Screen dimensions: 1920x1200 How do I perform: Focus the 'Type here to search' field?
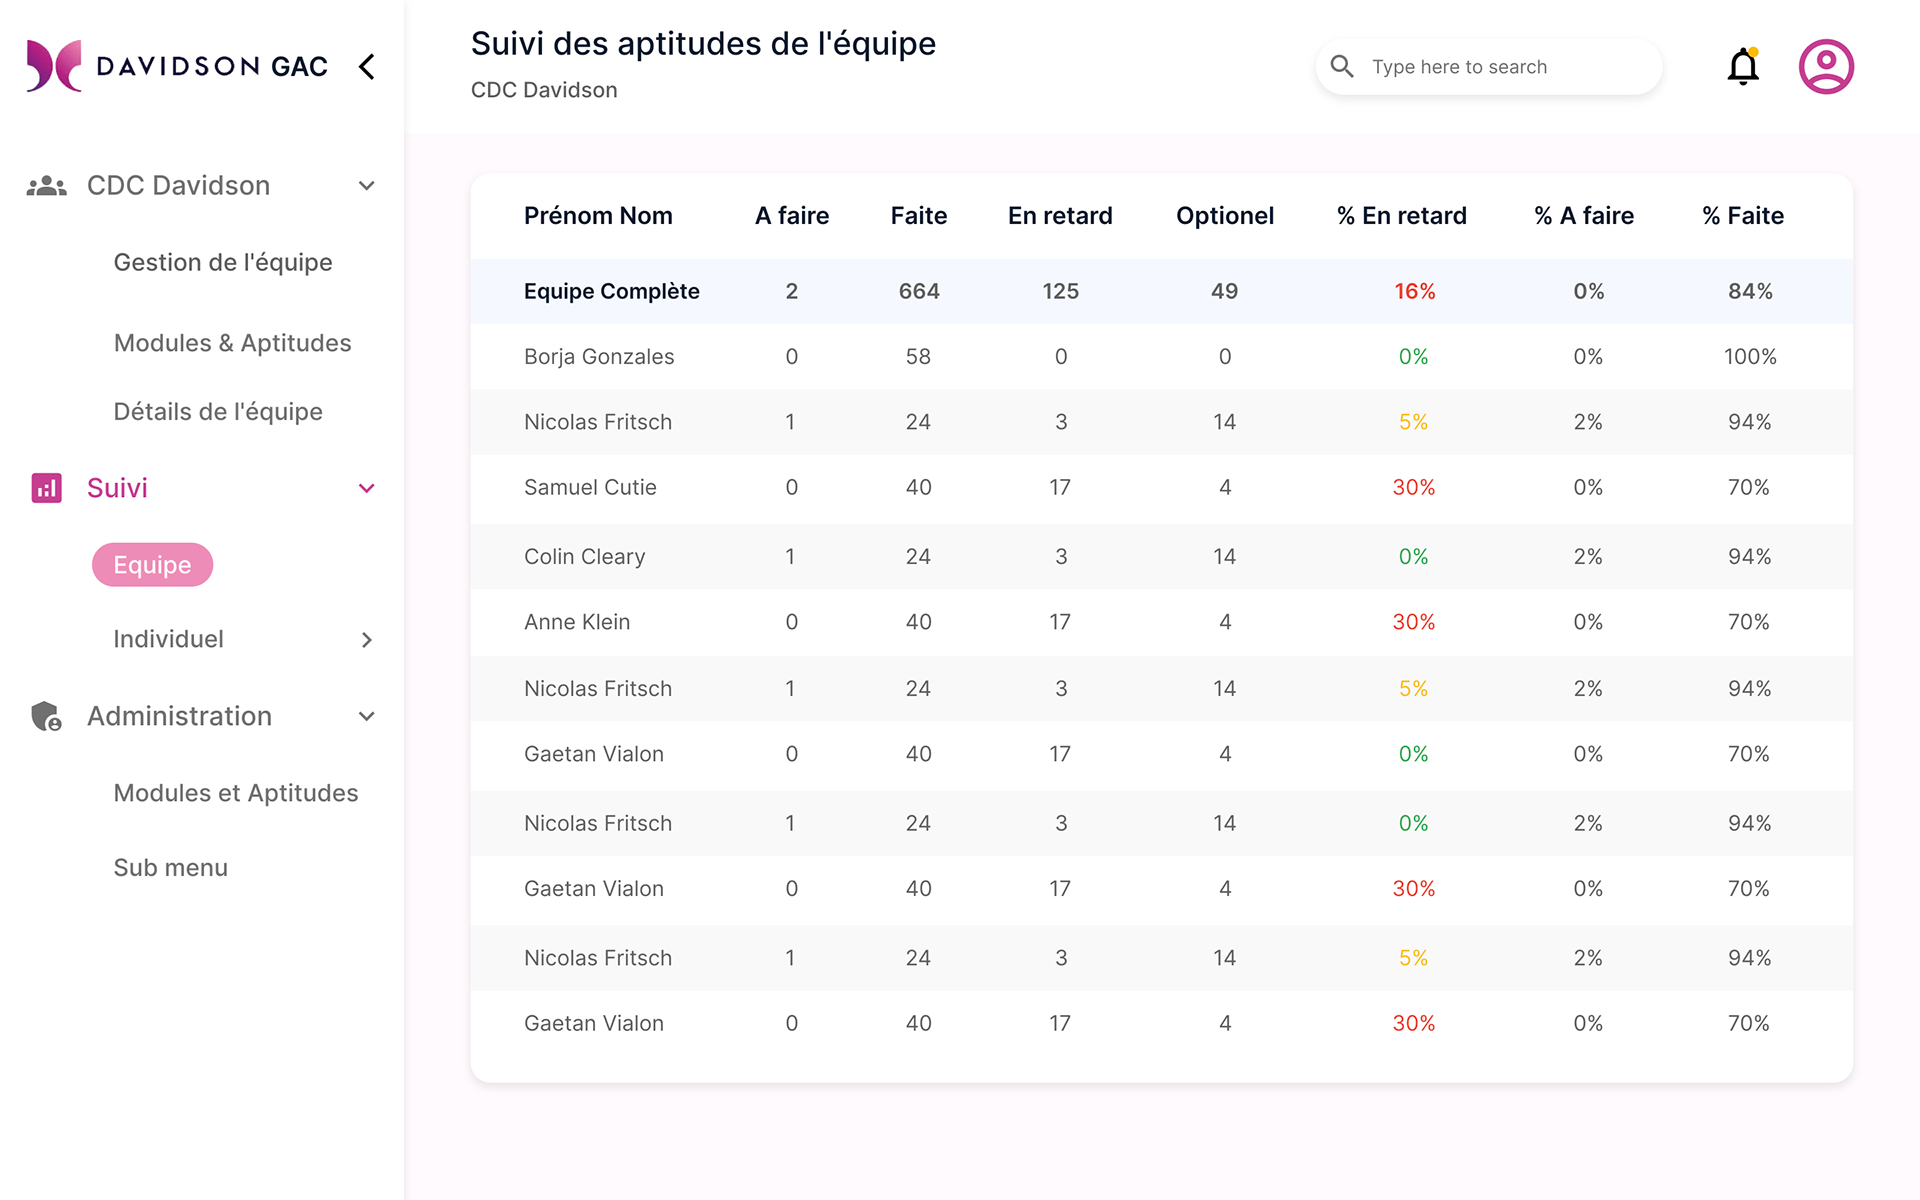point(1500,67)
